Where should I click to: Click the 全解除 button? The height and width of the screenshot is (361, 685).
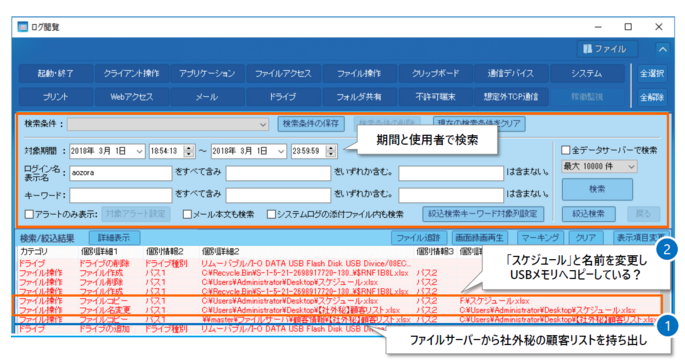coord(652,97)
